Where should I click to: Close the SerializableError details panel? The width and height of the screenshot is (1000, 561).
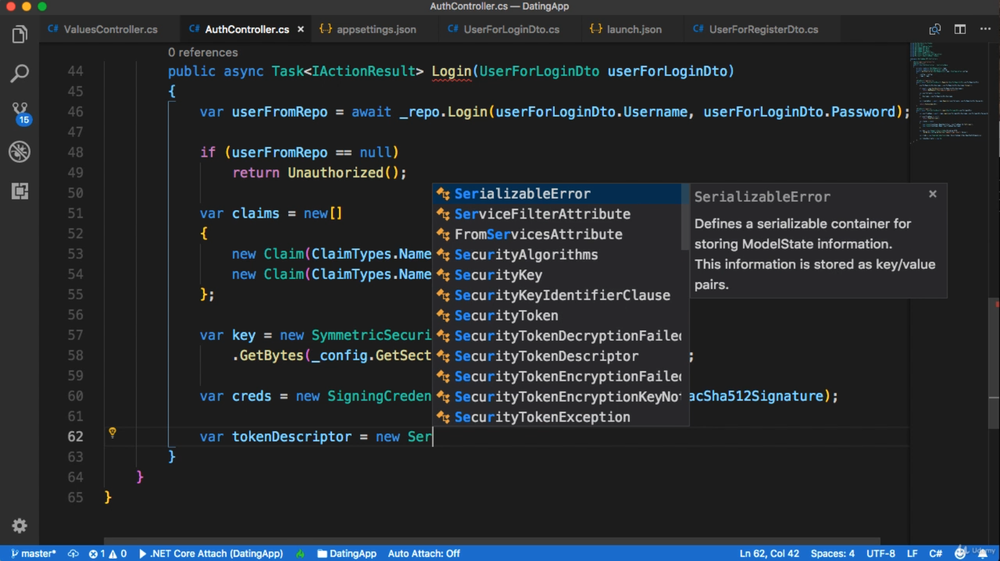point(932,194)
